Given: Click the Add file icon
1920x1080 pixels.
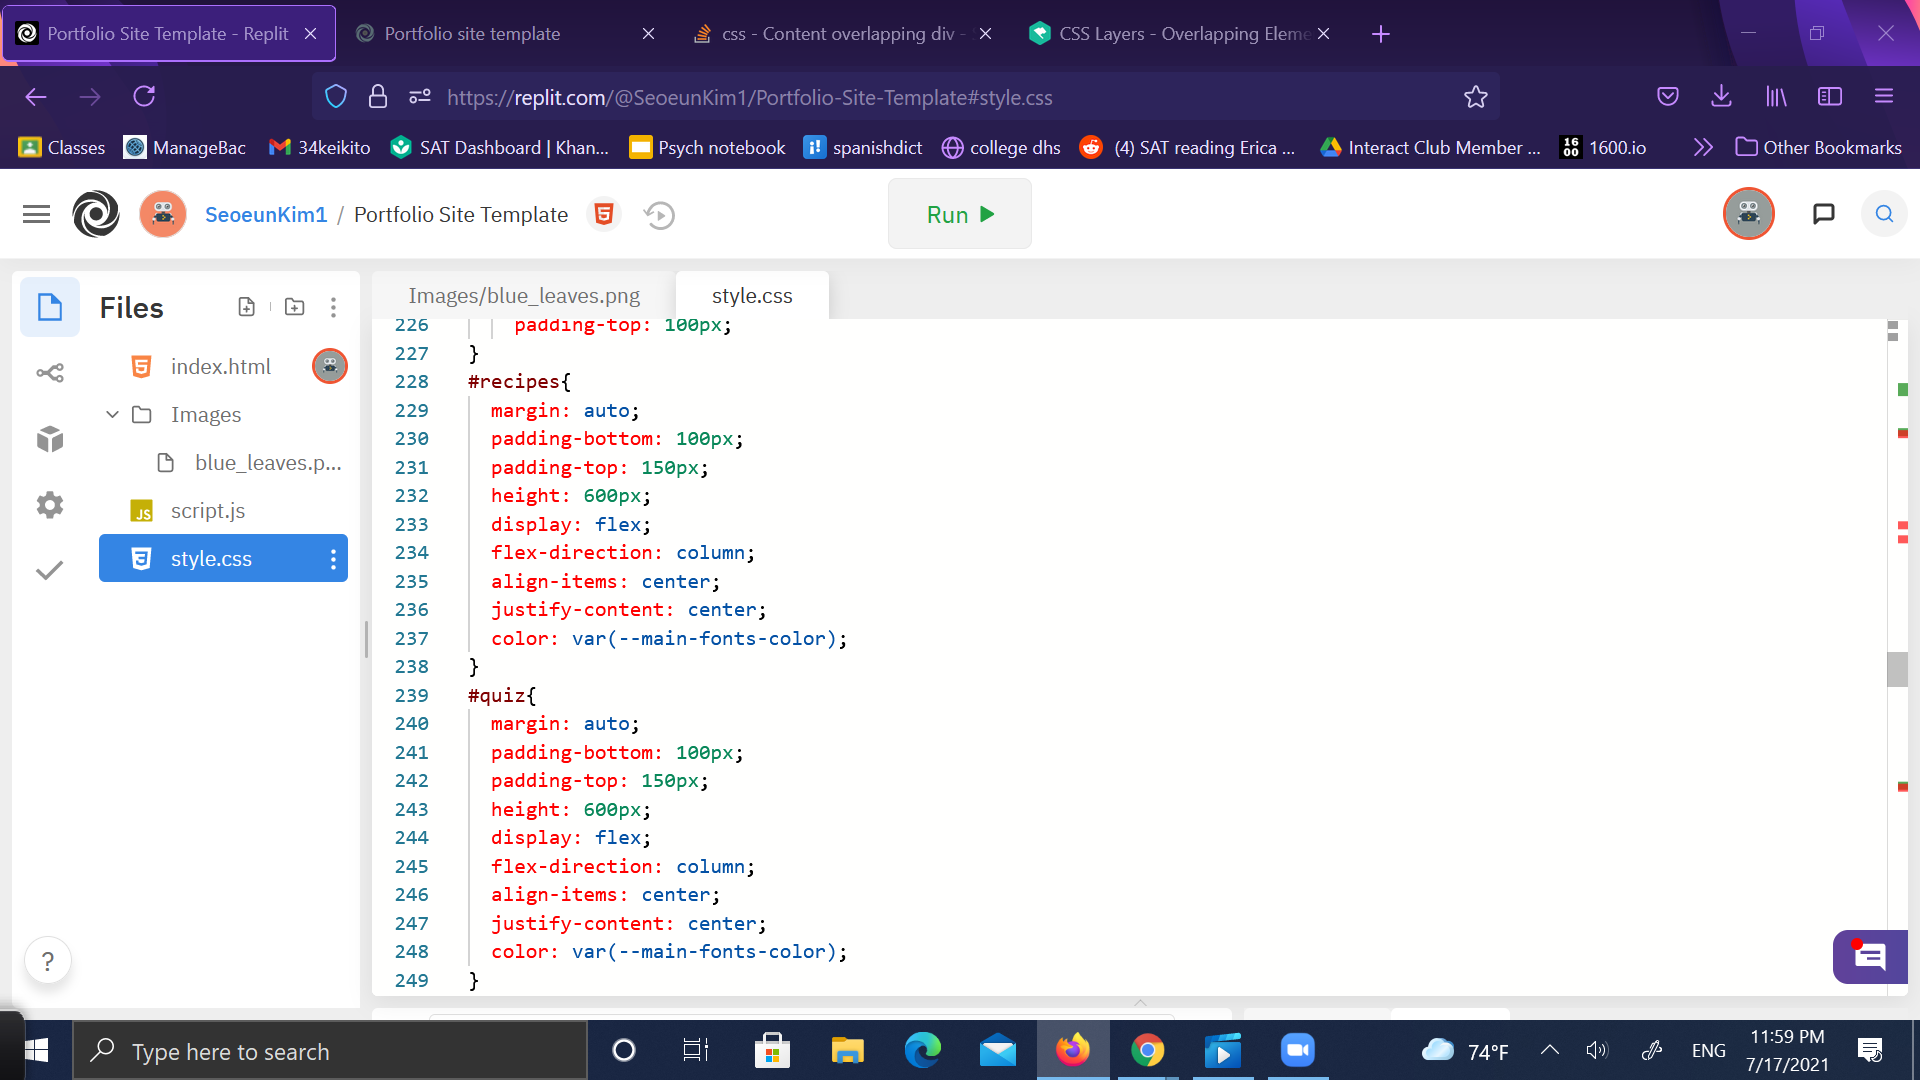Looking at the screenshot, I should [x=246, y=307].
